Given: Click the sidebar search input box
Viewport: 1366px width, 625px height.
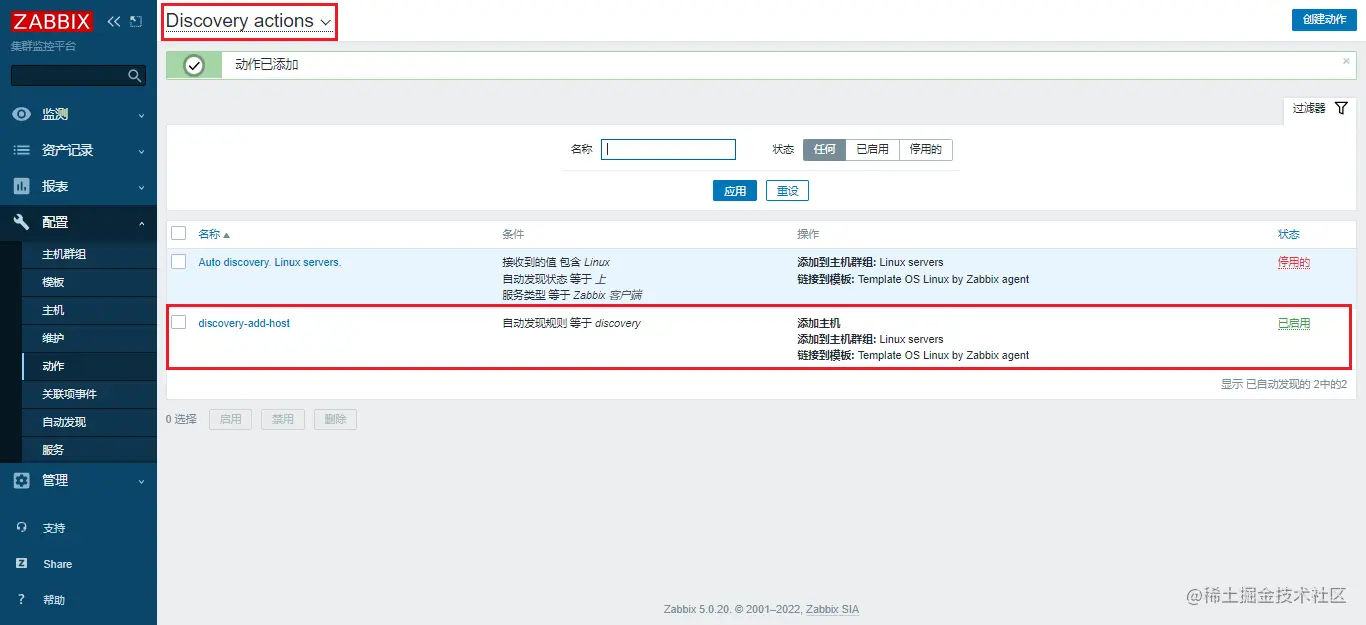Looking at the screenshot, I should pos(70,76).
